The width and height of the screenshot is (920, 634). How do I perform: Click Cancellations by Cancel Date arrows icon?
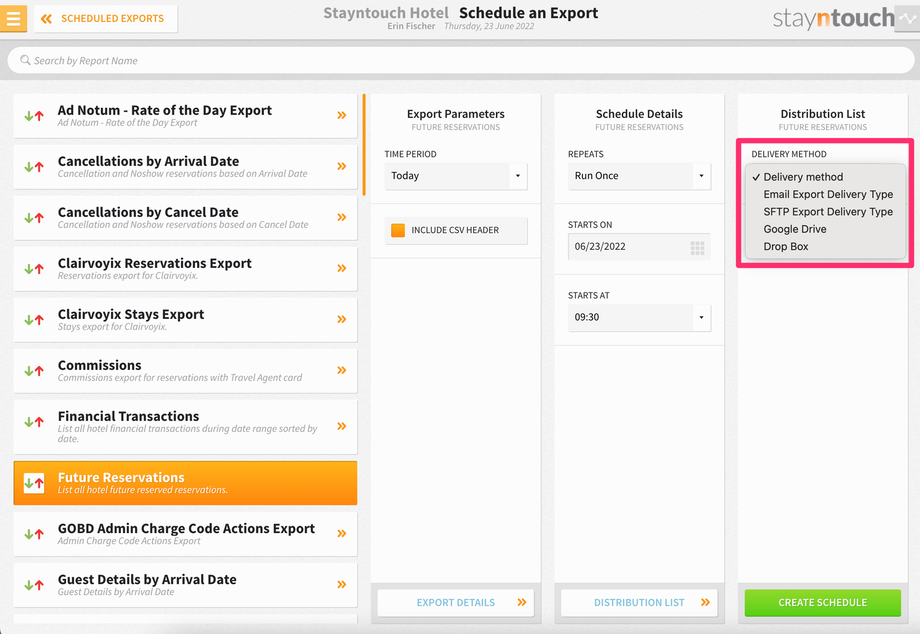pos(34,218)
